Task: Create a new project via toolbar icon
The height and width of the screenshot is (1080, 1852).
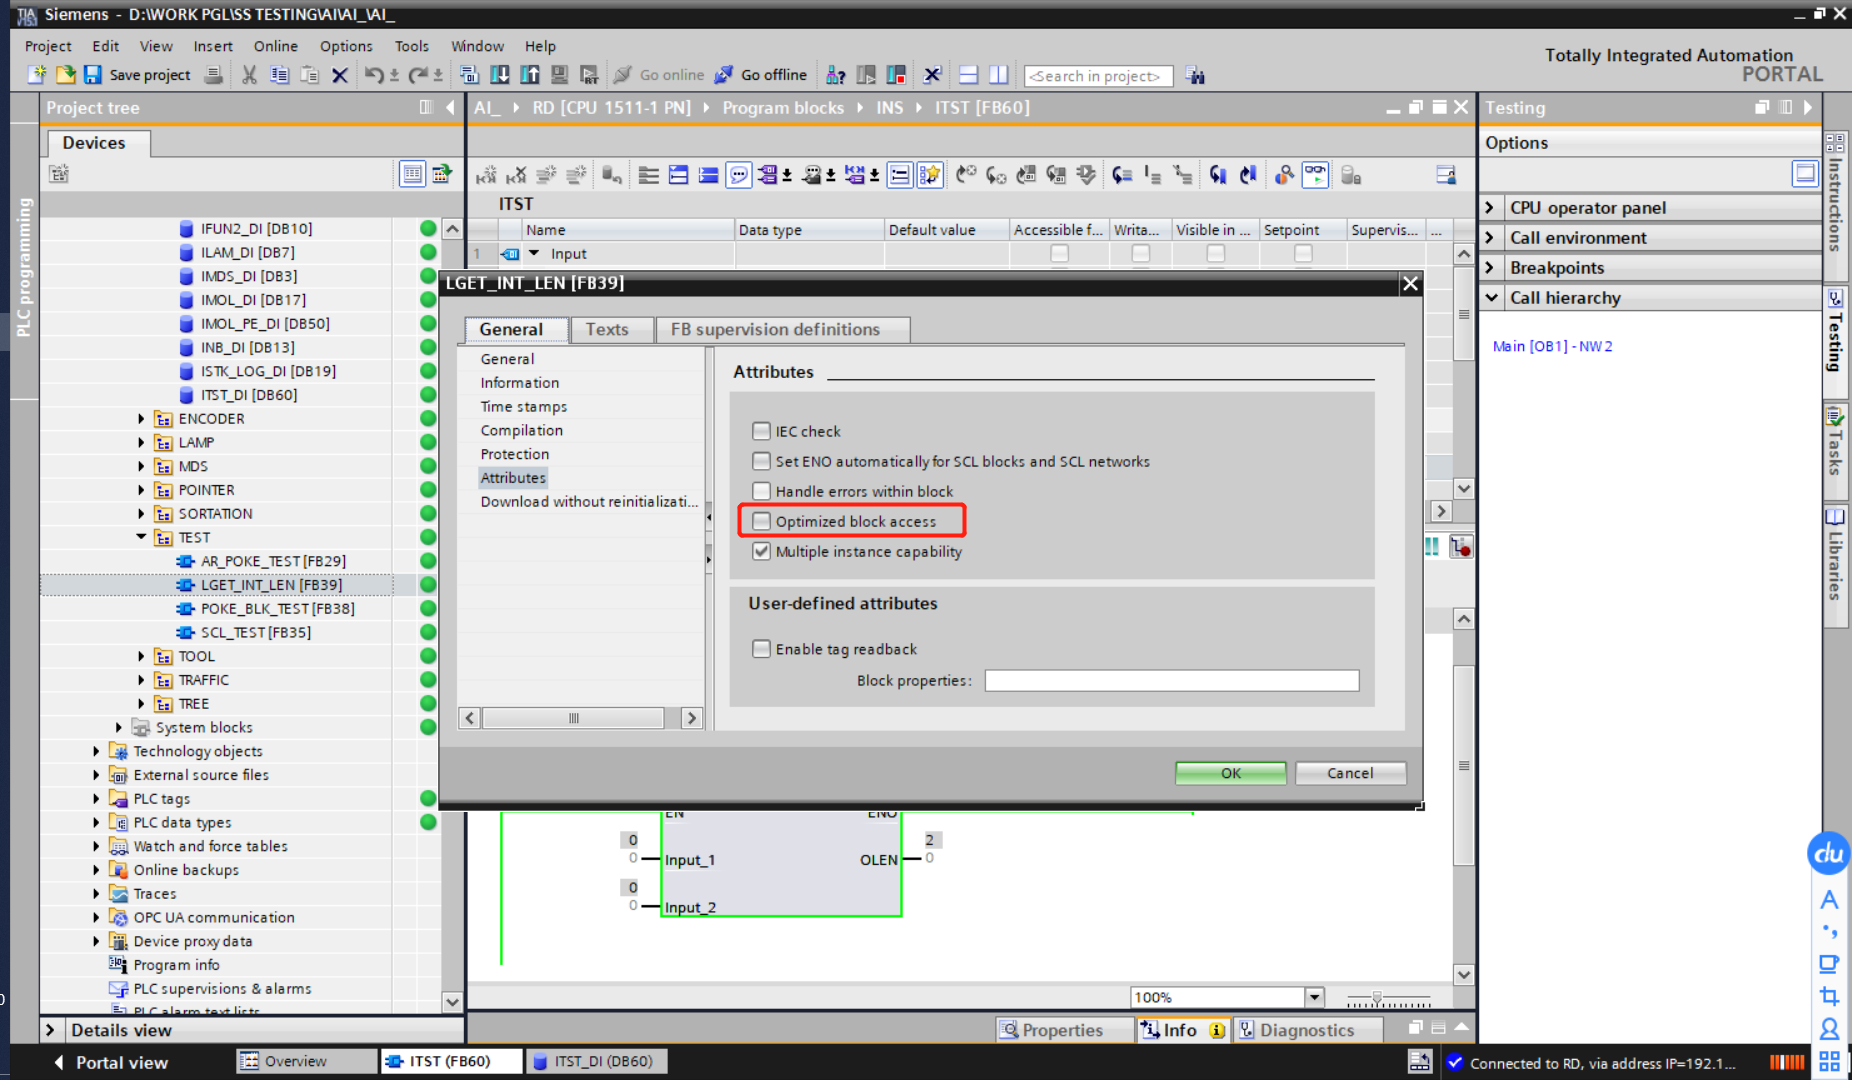Action: point(37,75)
